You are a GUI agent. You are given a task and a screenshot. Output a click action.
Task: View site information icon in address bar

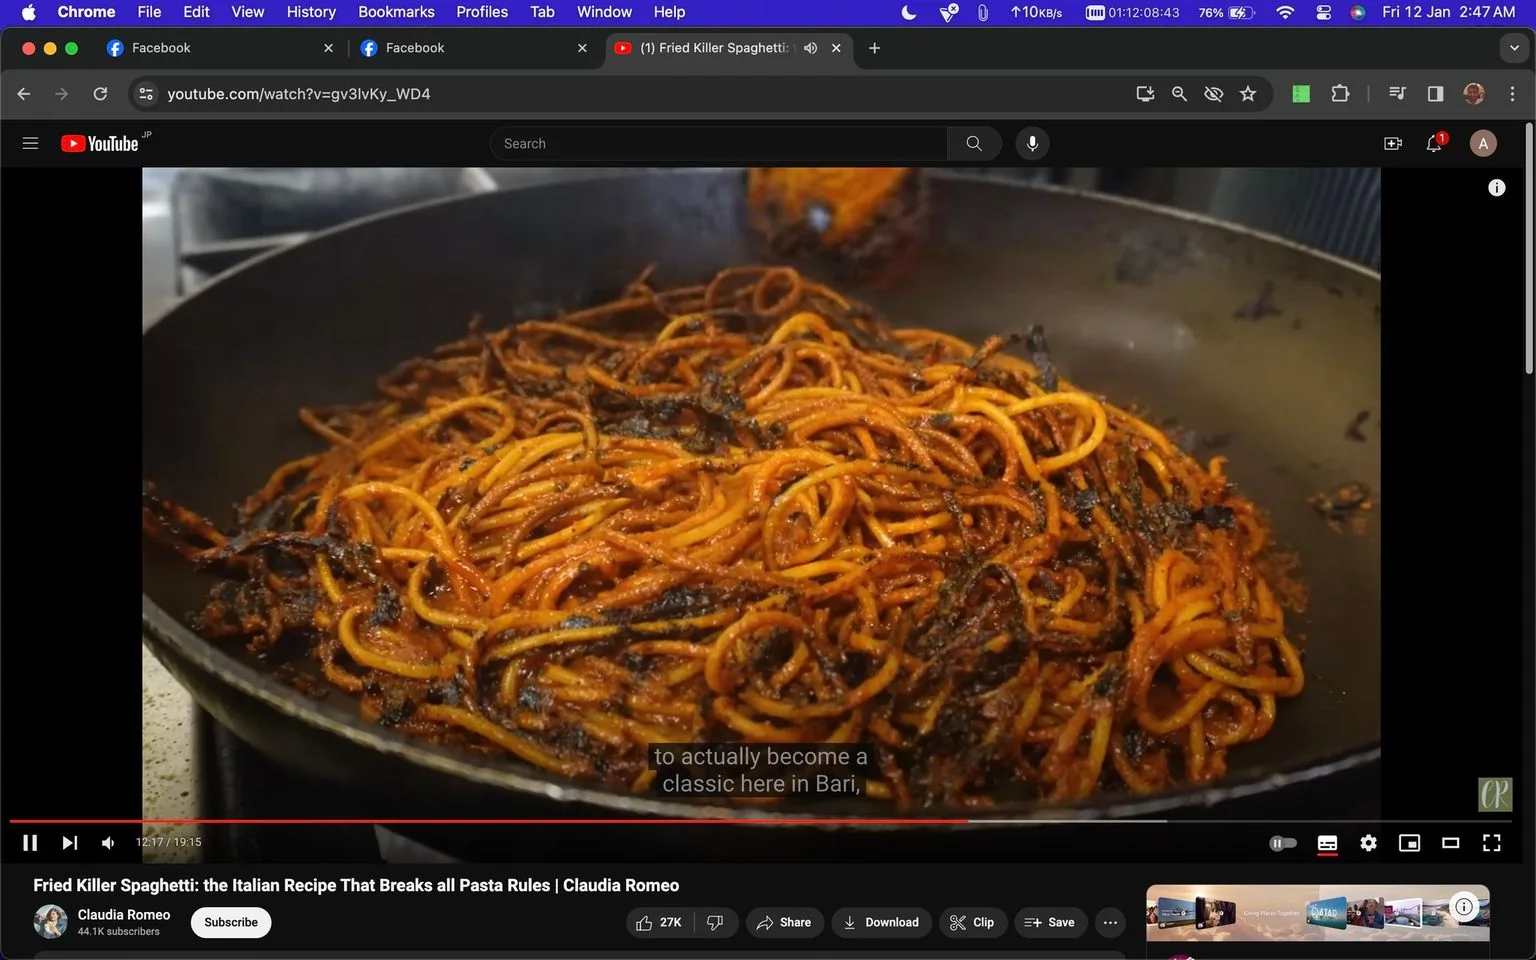(146, 93)
